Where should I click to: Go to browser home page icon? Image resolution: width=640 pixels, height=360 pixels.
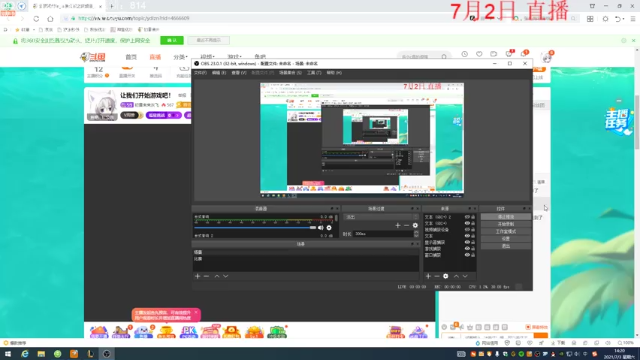click(50, 18)
